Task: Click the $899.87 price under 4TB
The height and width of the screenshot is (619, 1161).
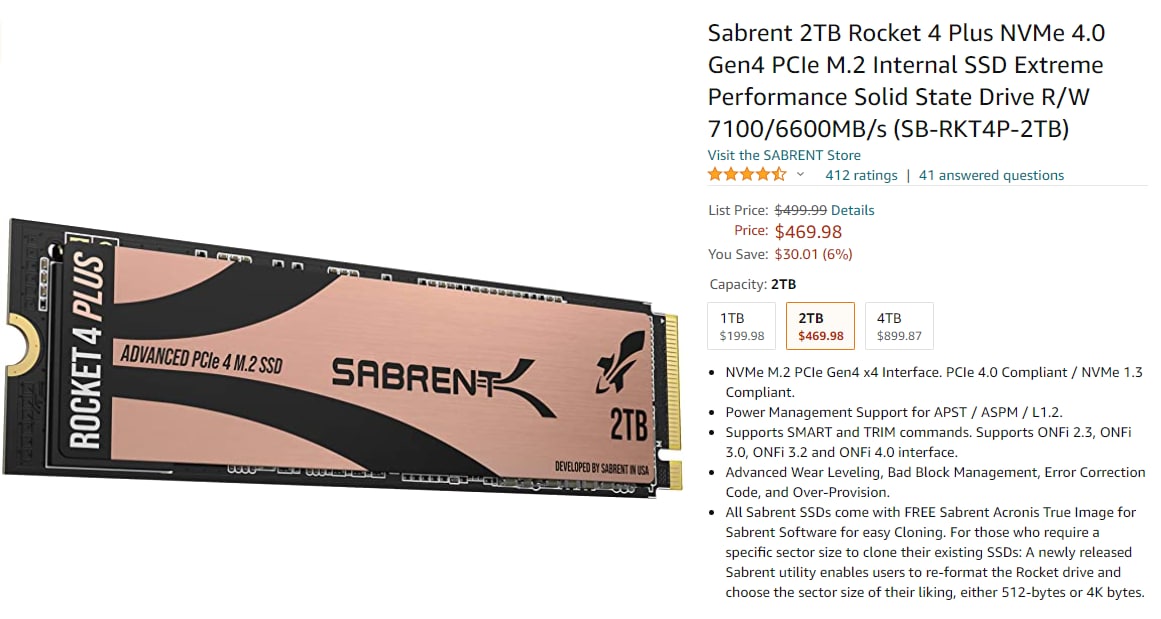Action: pyautogui.click(x=899, y=336)
